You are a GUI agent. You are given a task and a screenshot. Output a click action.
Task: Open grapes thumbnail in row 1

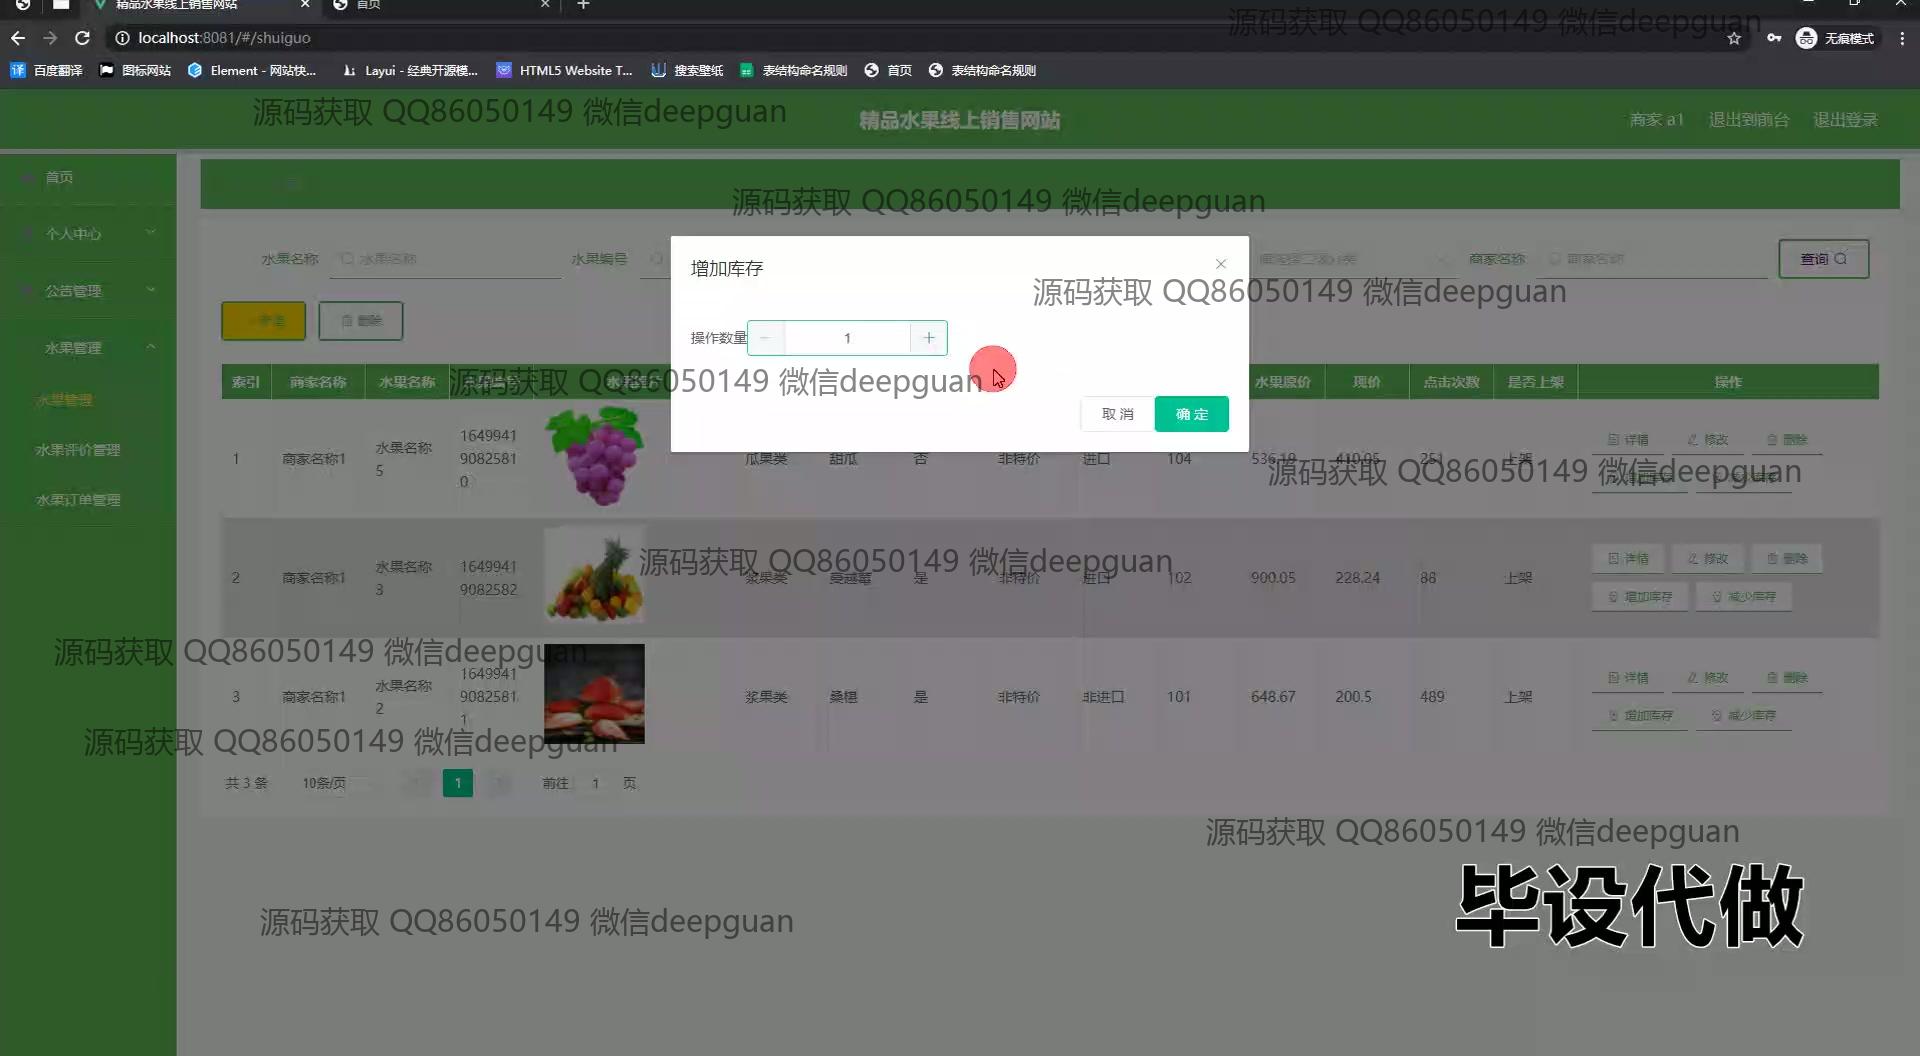[595, 455]
